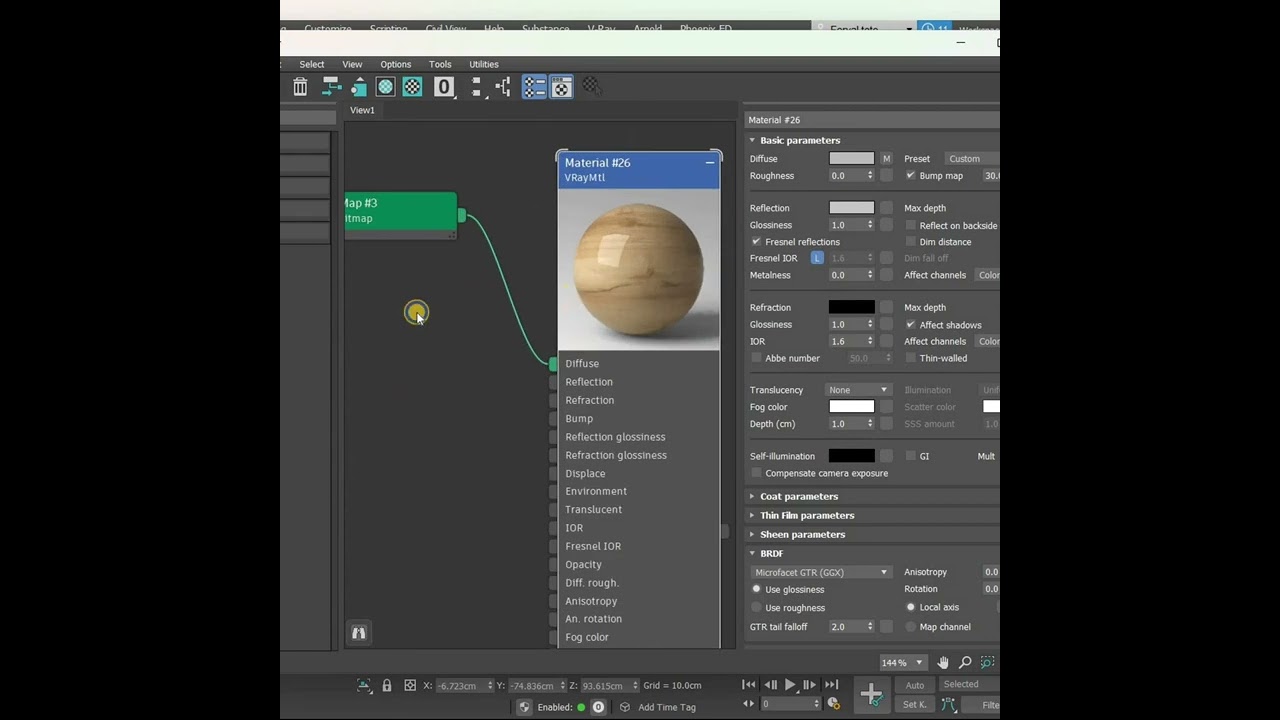Image resolution: width=1280 pixels, height=720 pixels.
Task: Click the isolate selection icon in status bar
Action: (x=364, y=686)
